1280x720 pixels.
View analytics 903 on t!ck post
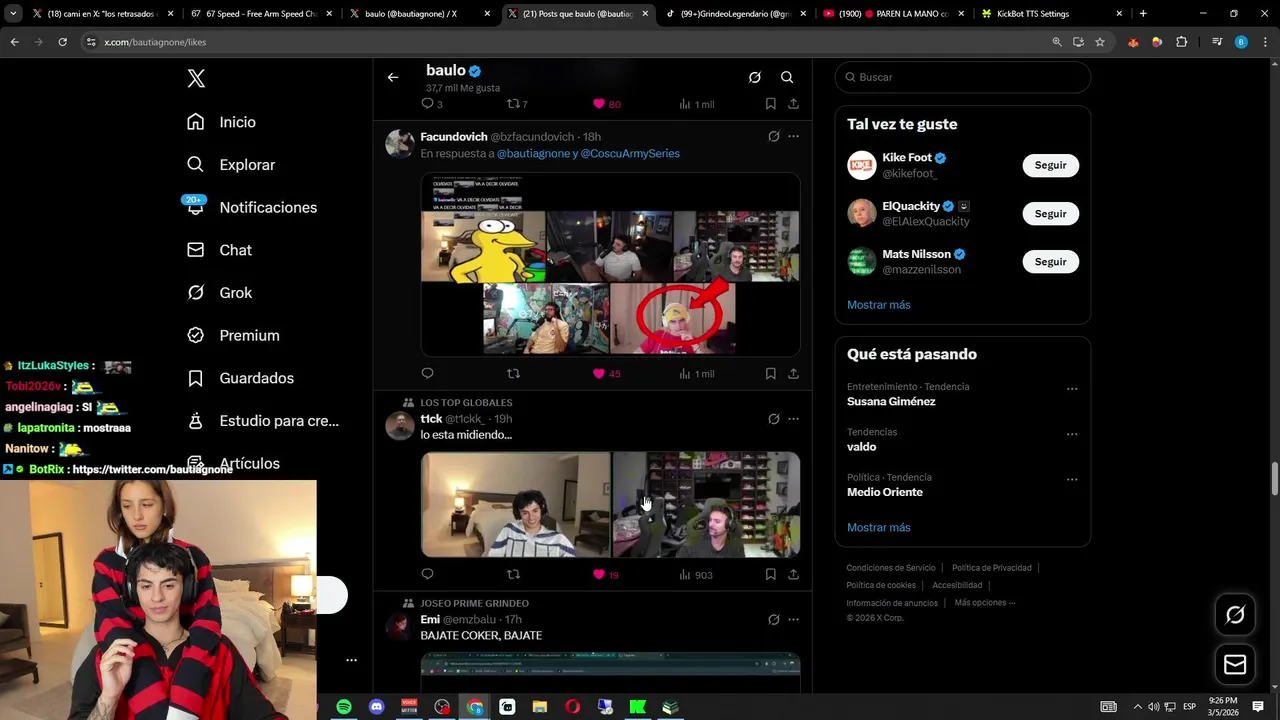[695, 574]
